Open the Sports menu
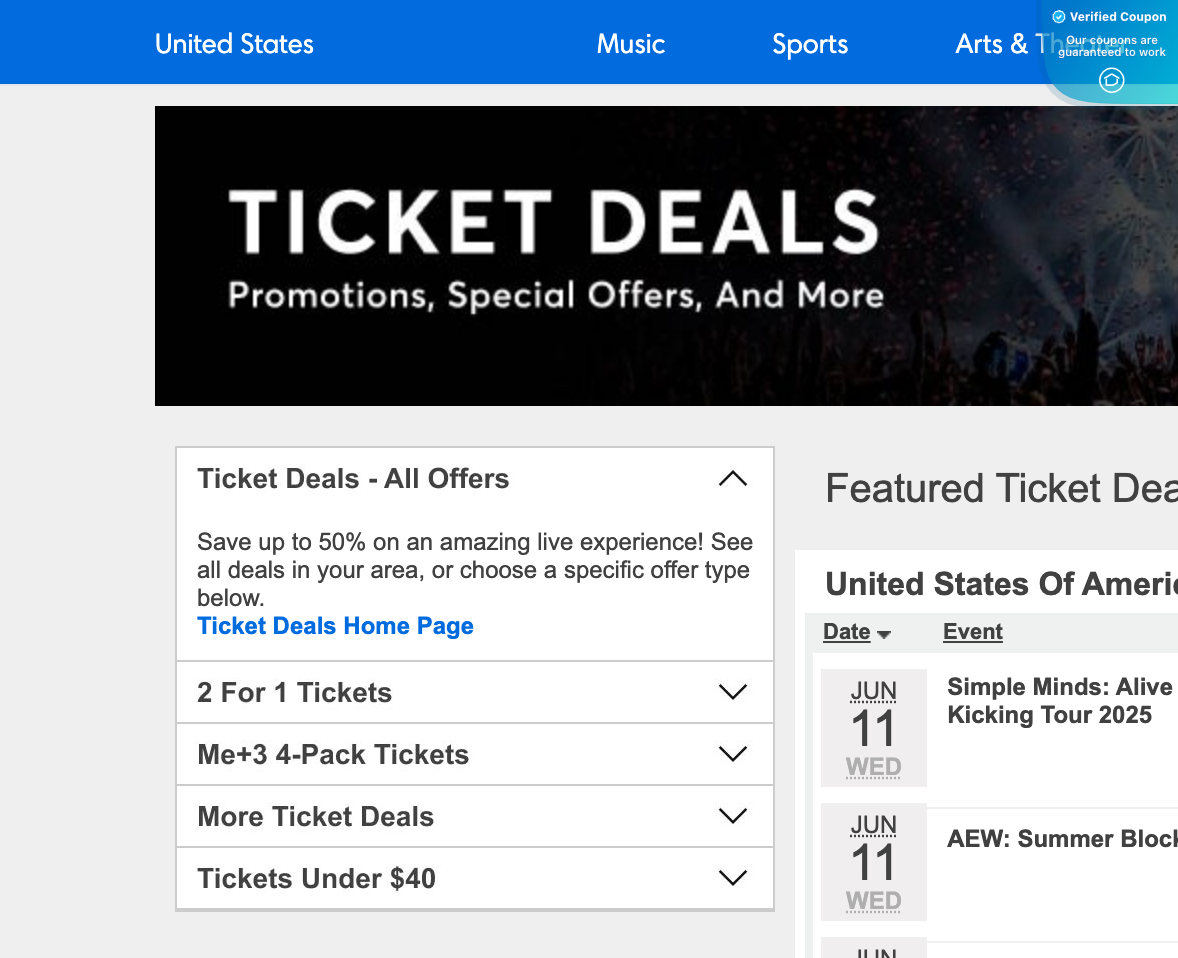Image resolution: width=1178 pixels, height=958 pixels. pos(809,44)
